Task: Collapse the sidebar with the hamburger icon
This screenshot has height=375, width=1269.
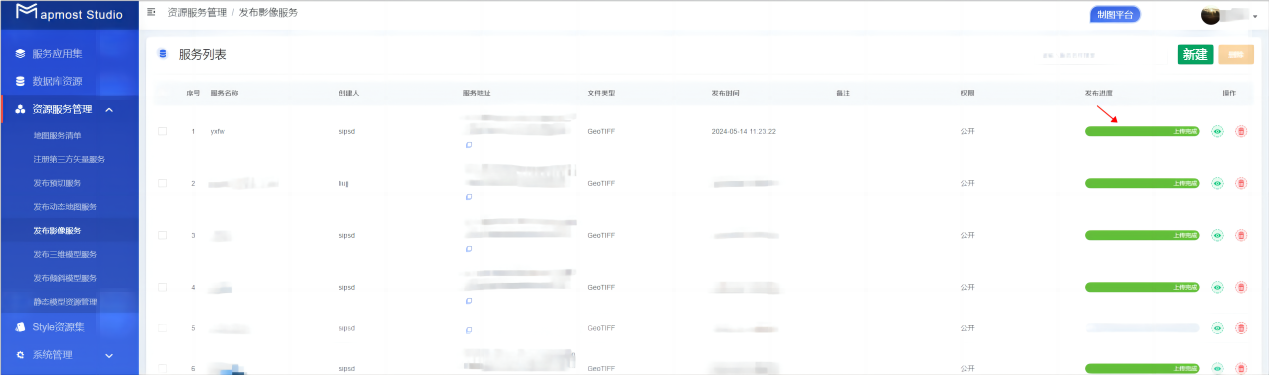Action: click(151, 13)
